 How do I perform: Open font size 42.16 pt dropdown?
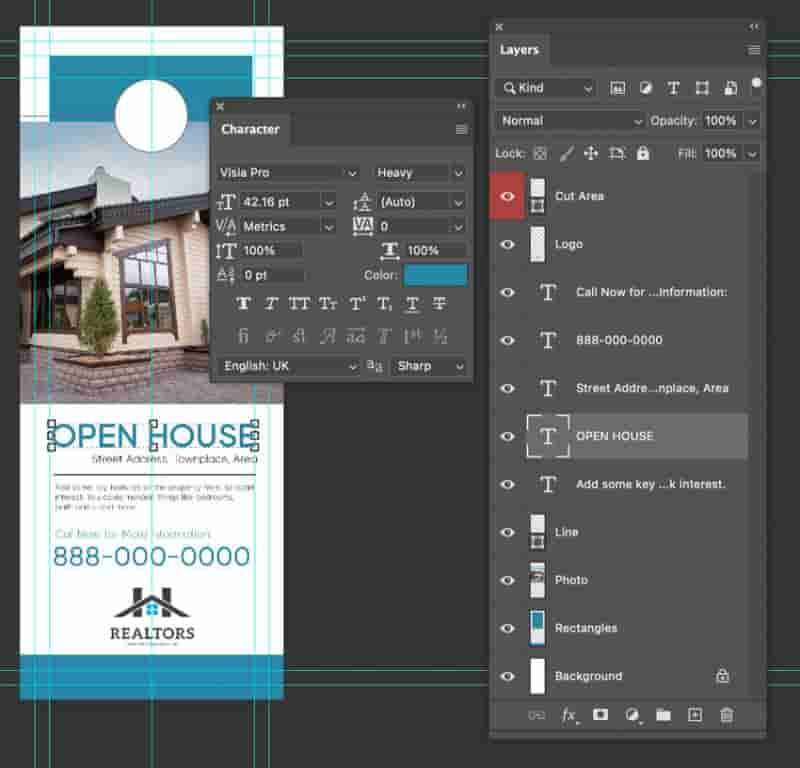tap(329, 203)
